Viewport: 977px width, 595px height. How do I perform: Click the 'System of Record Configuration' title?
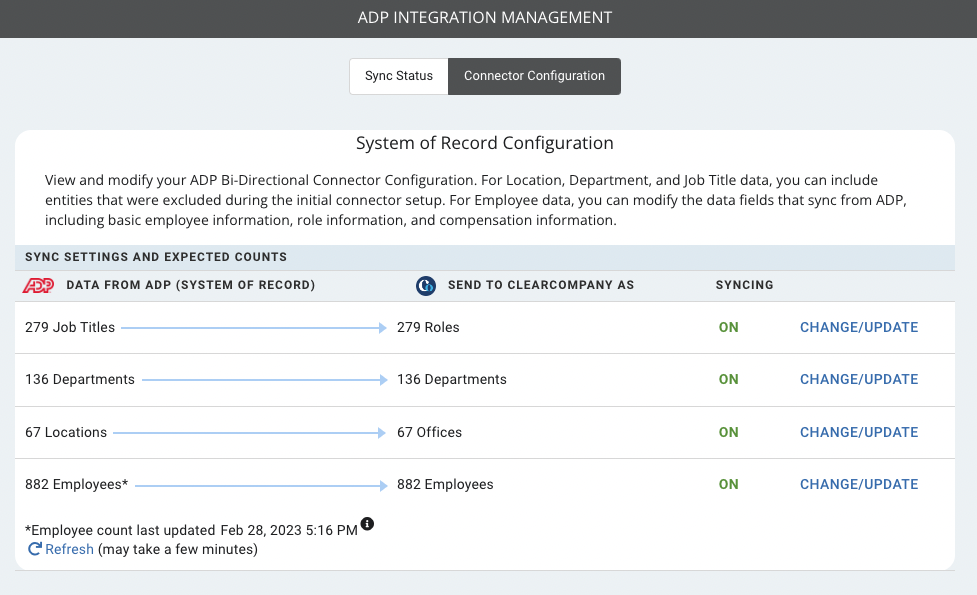tap(485, 143)
